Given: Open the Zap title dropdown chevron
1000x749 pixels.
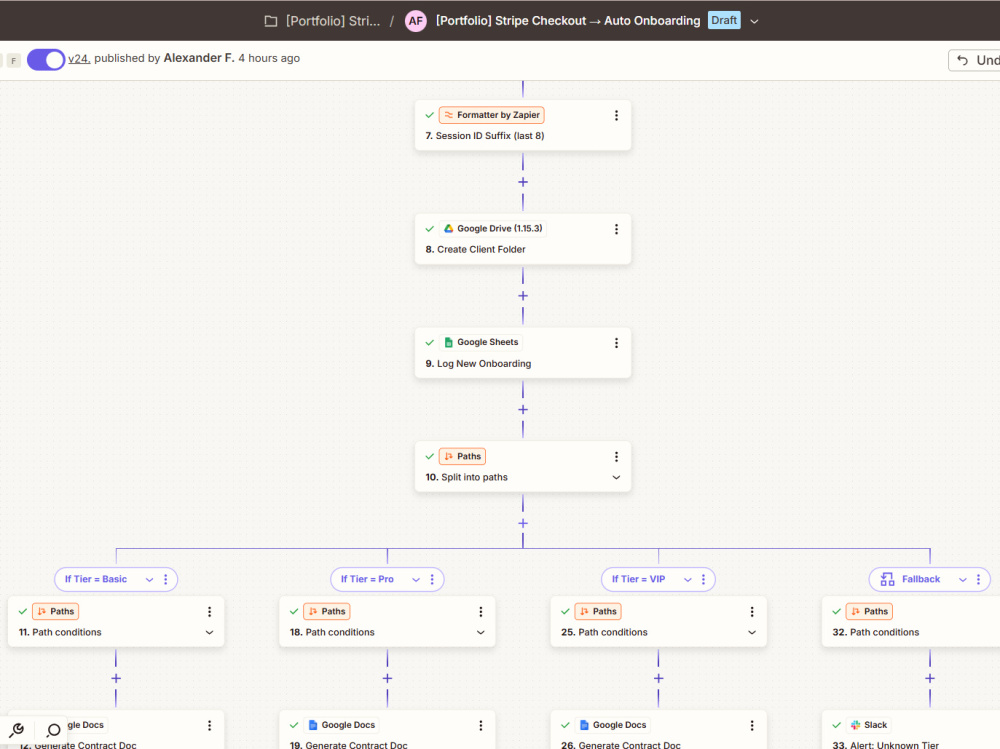Looking at the screenshot, I should [754, 21].
